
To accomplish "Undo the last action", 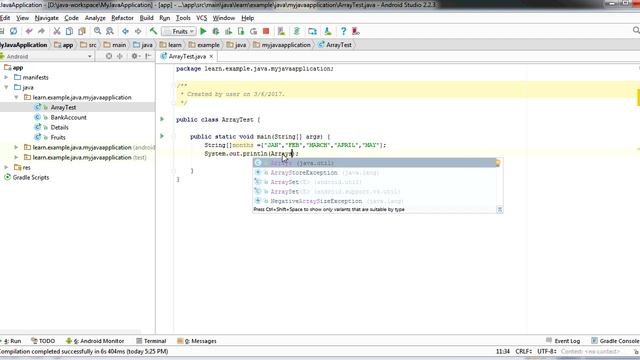I will point(29,31).
